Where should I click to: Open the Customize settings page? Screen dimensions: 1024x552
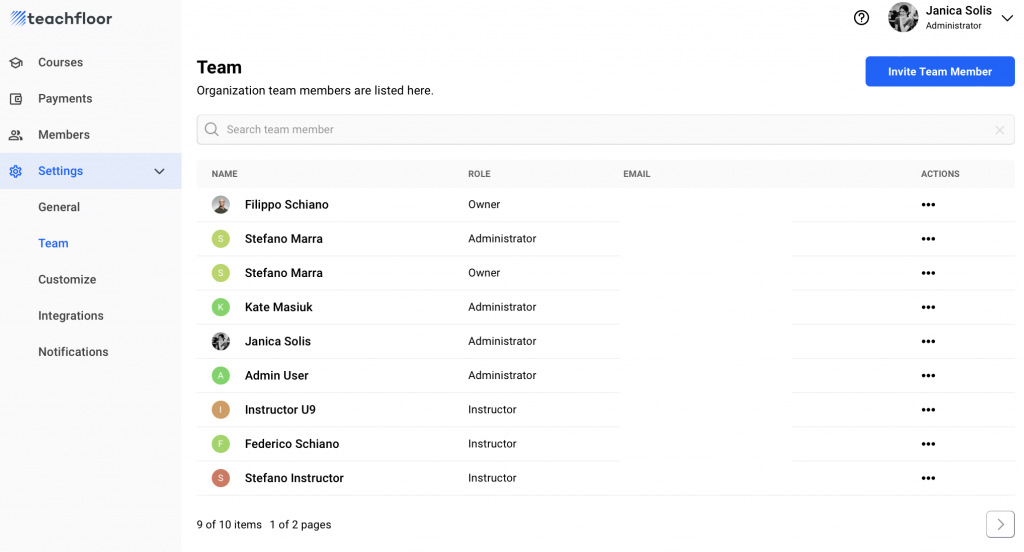67,279
